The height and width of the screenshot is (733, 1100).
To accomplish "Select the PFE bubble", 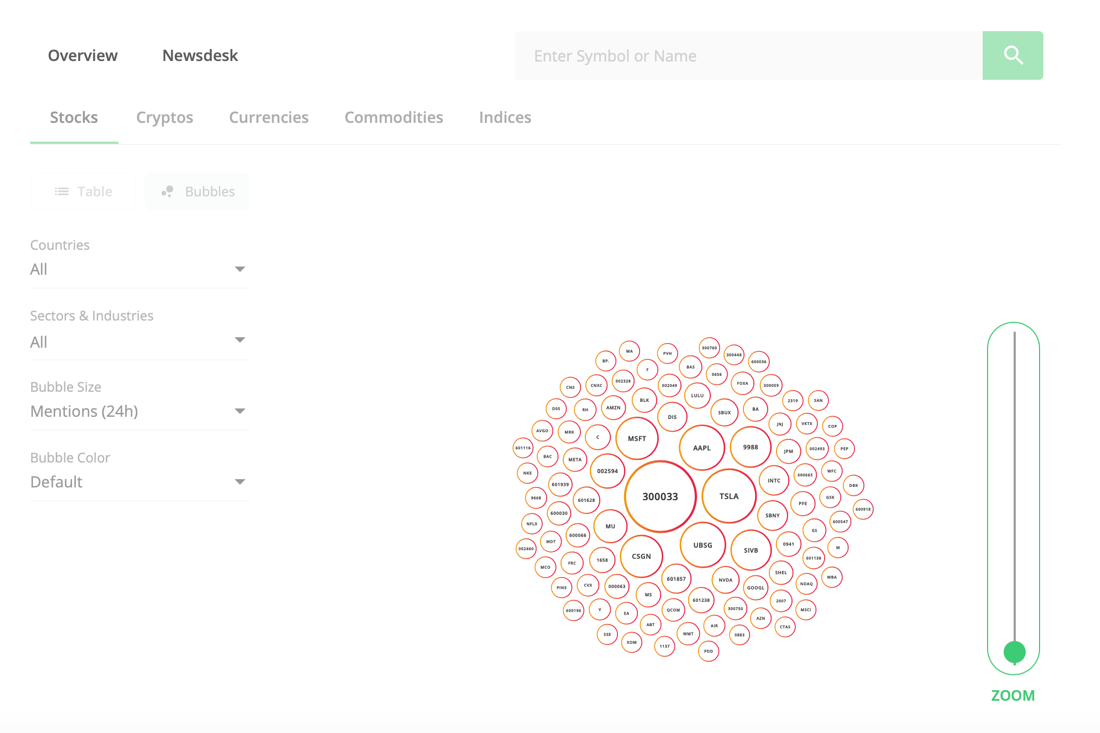I will tap(803, 503).
